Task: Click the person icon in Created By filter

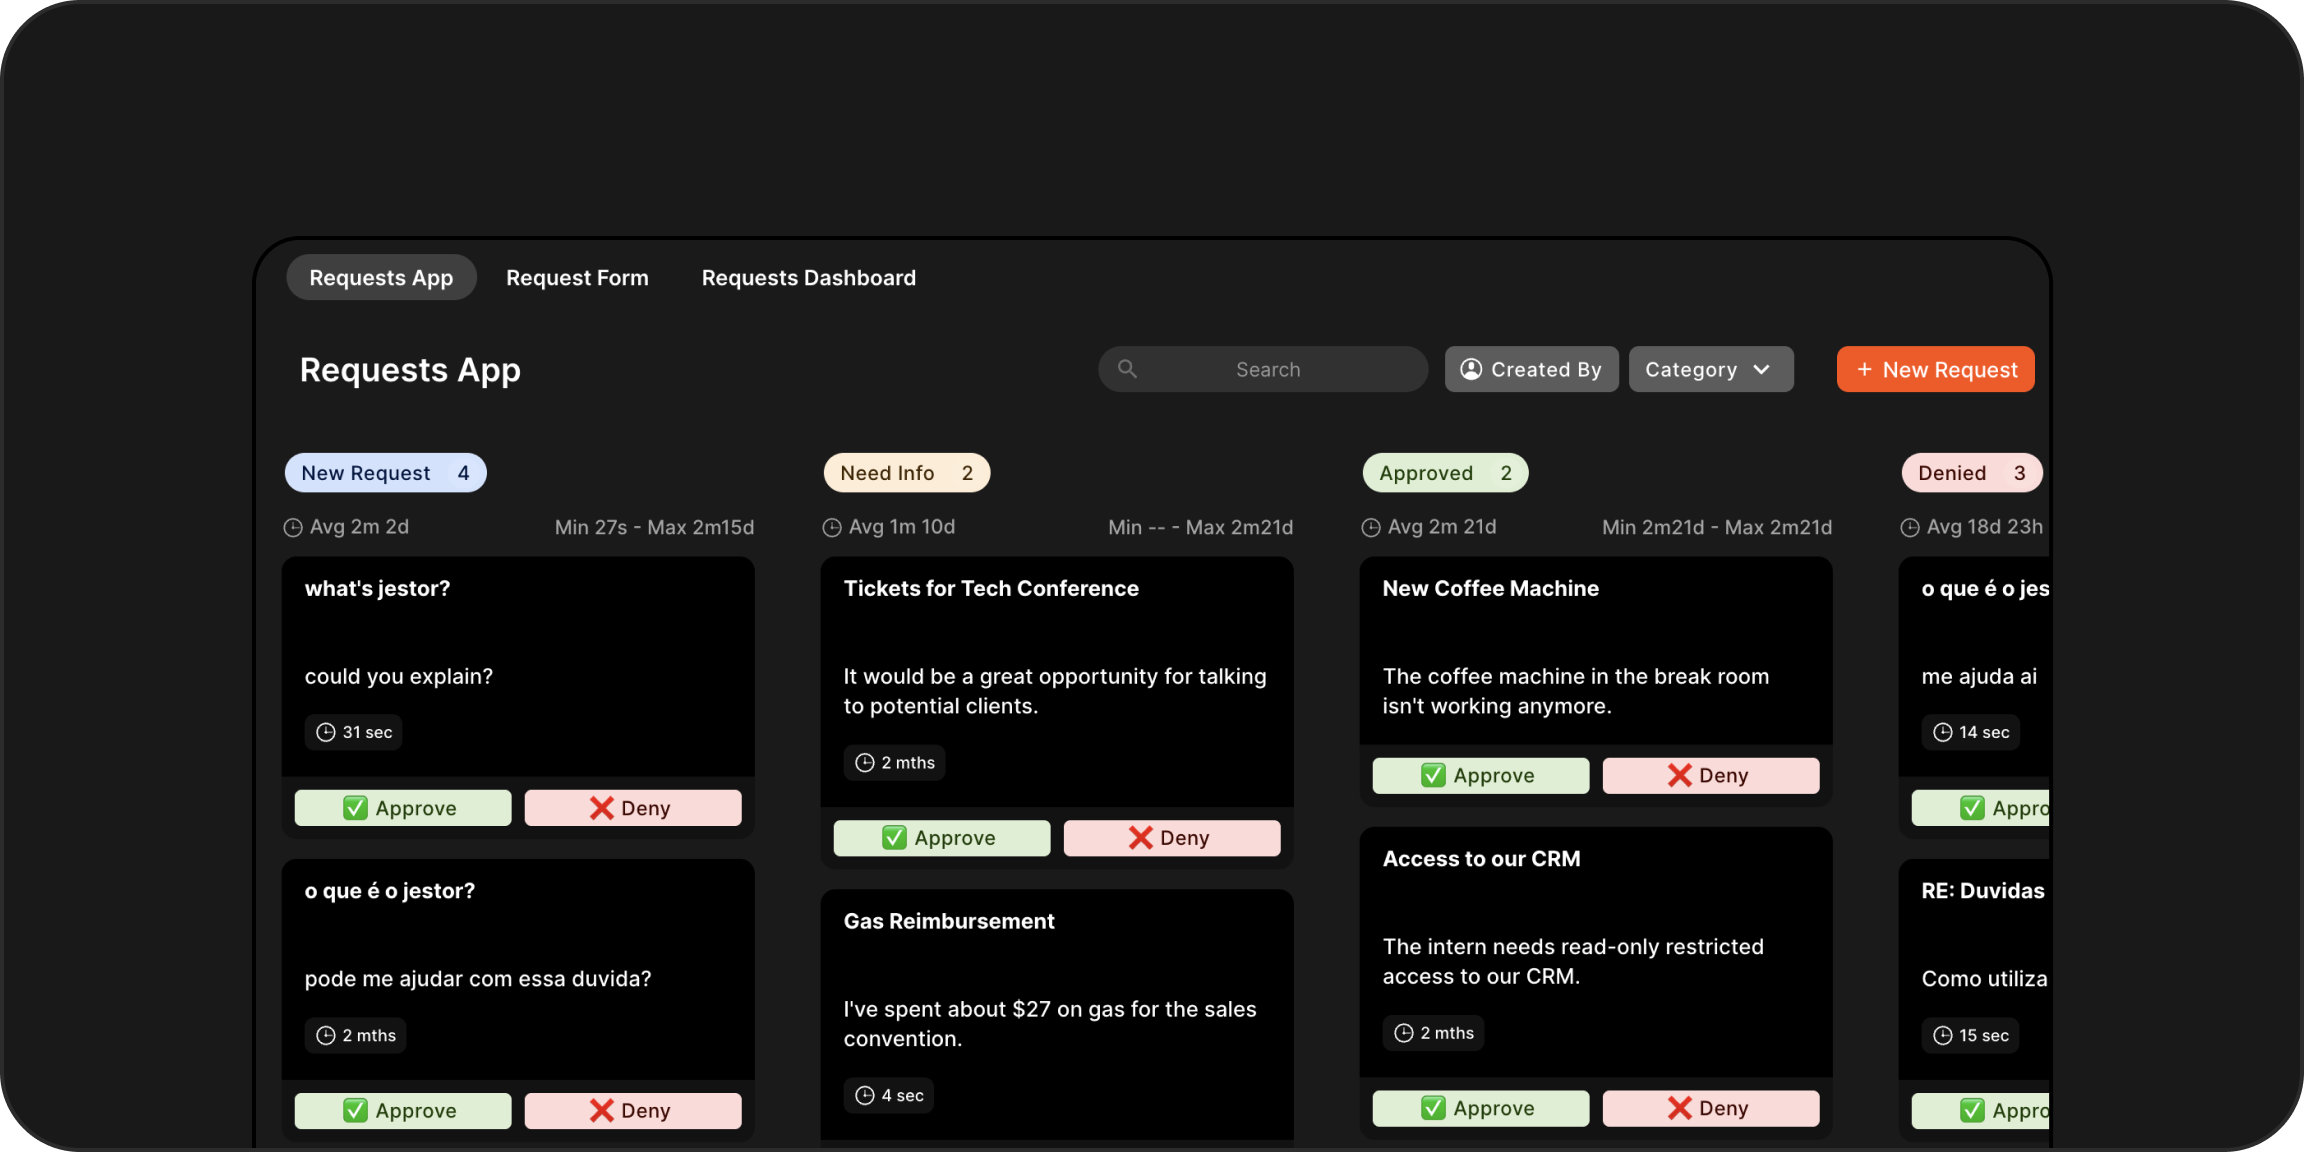Action: [x=1470, y=369]
